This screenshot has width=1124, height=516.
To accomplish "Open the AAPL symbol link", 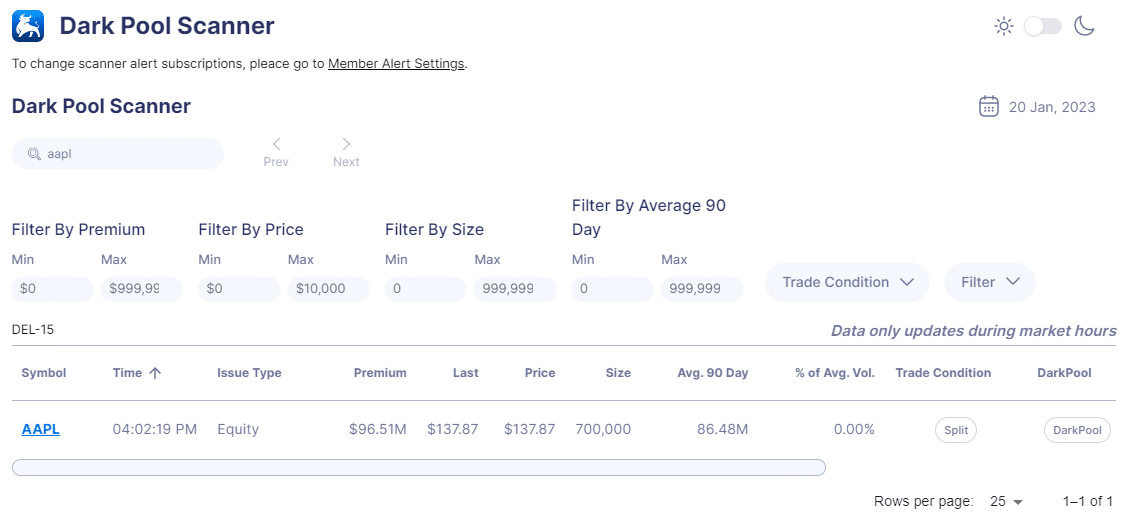I will [41, 429].
